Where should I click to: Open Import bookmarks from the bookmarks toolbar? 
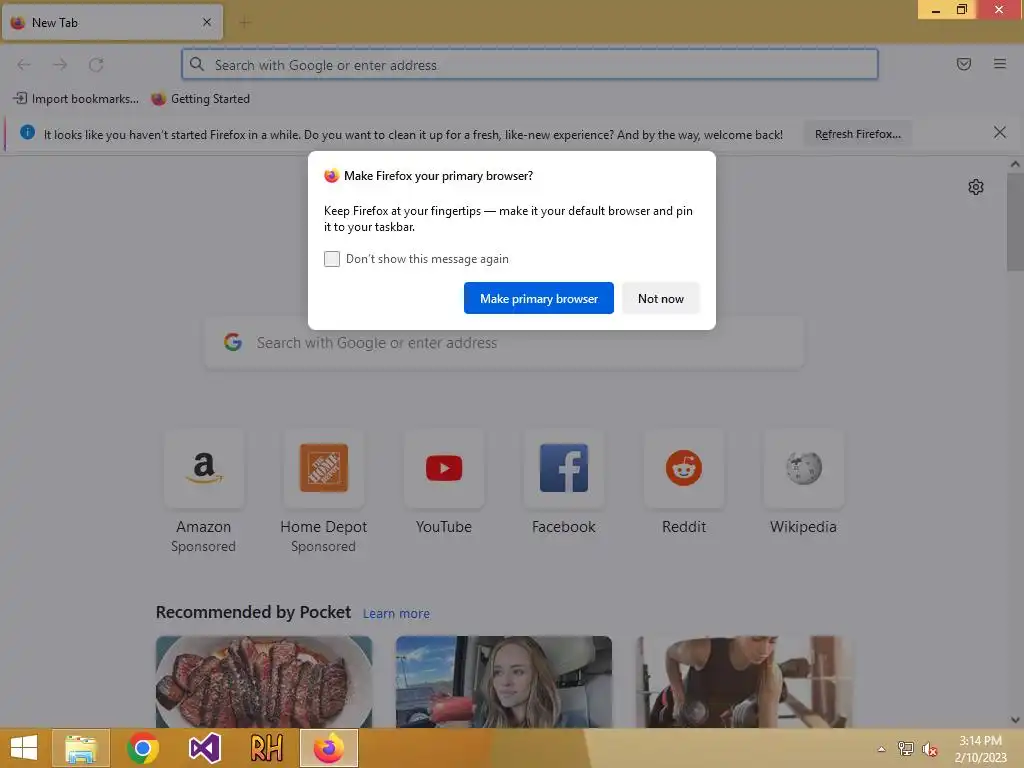pyautogui.click(x=76, y=99)
